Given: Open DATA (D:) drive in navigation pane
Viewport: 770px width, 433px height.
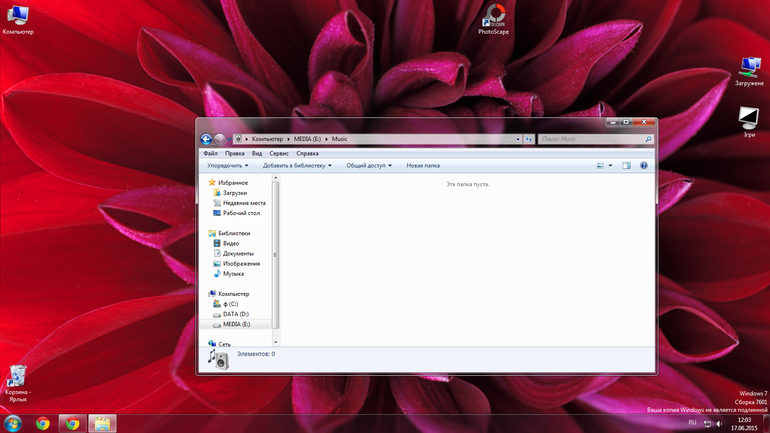Looking at the screenshot, I should tap(236, 314).
